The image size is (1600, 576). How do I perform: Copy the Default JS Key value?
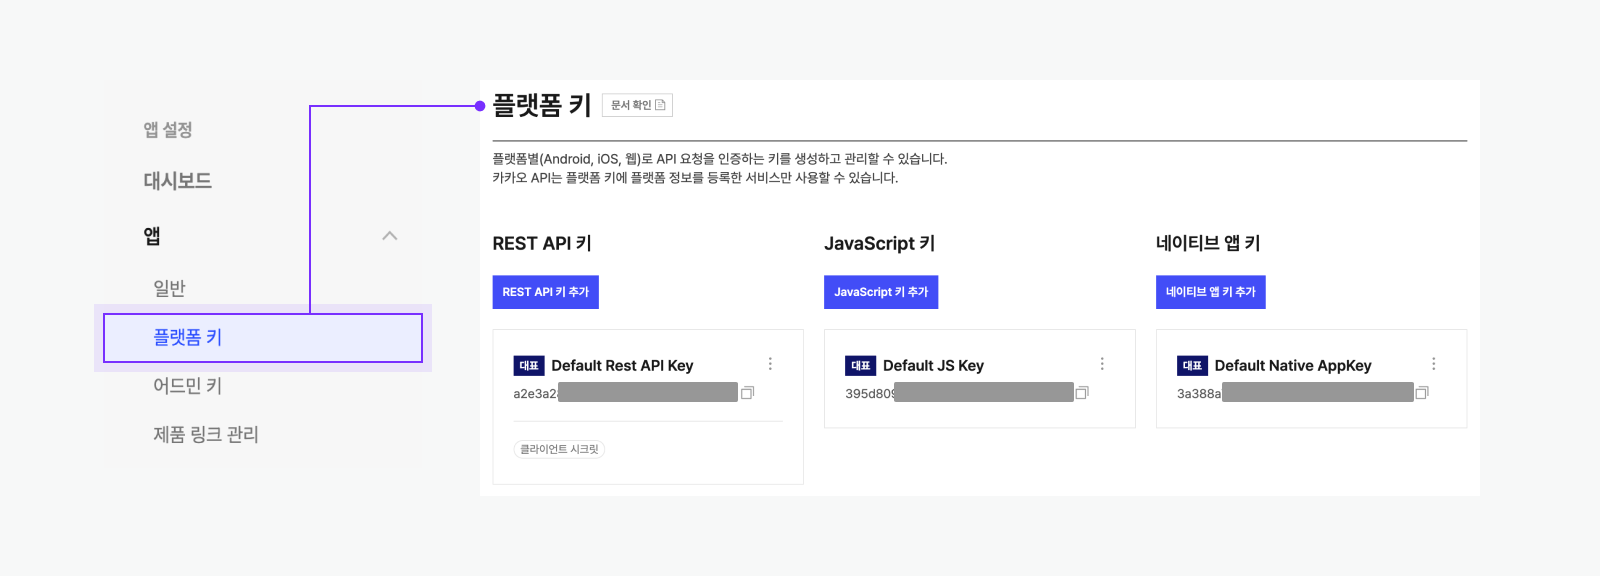click(1081, 393)
